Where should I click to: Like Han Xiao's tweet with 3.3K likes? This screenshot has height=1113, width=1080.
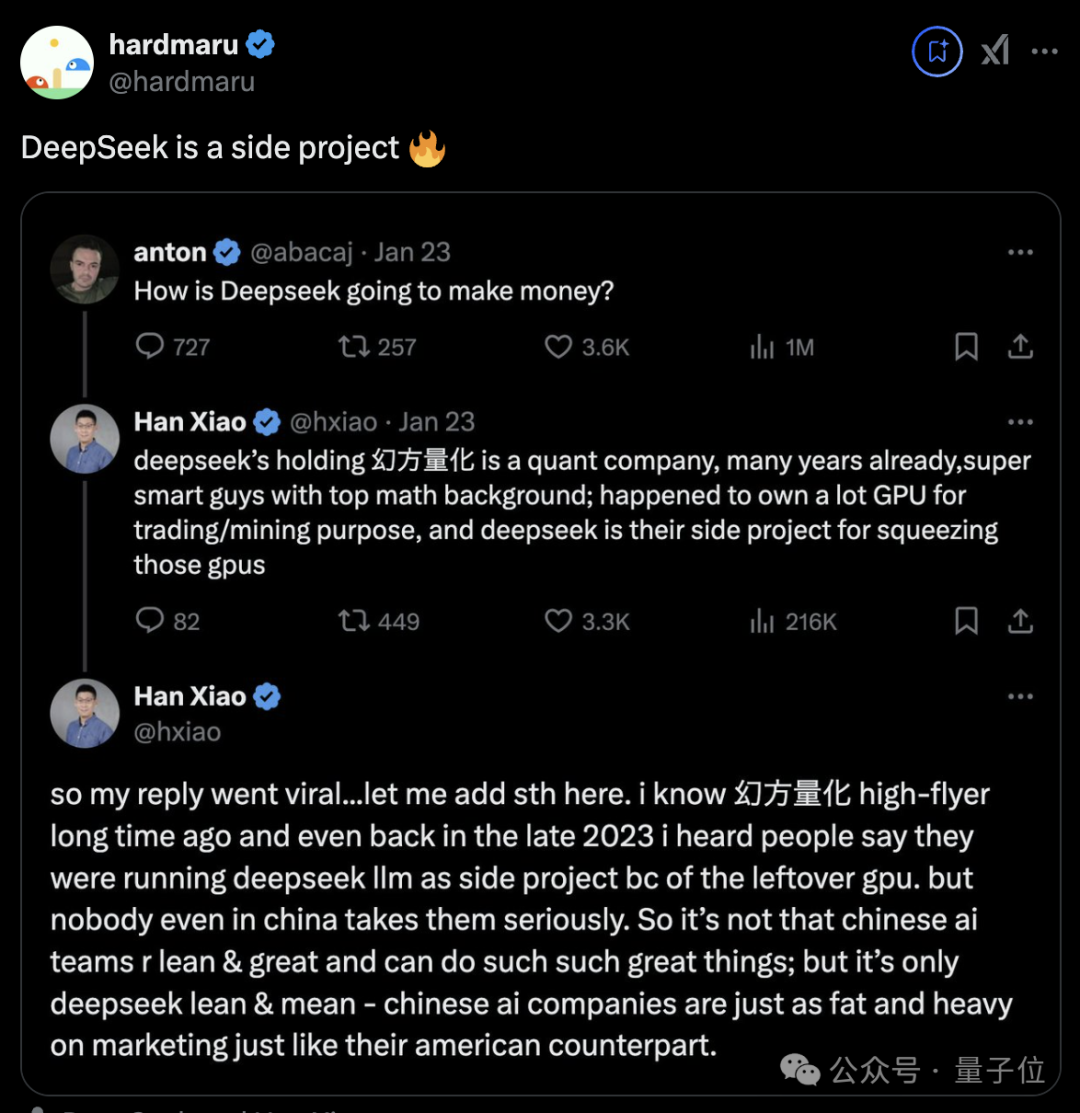click(x=558, y=621)
